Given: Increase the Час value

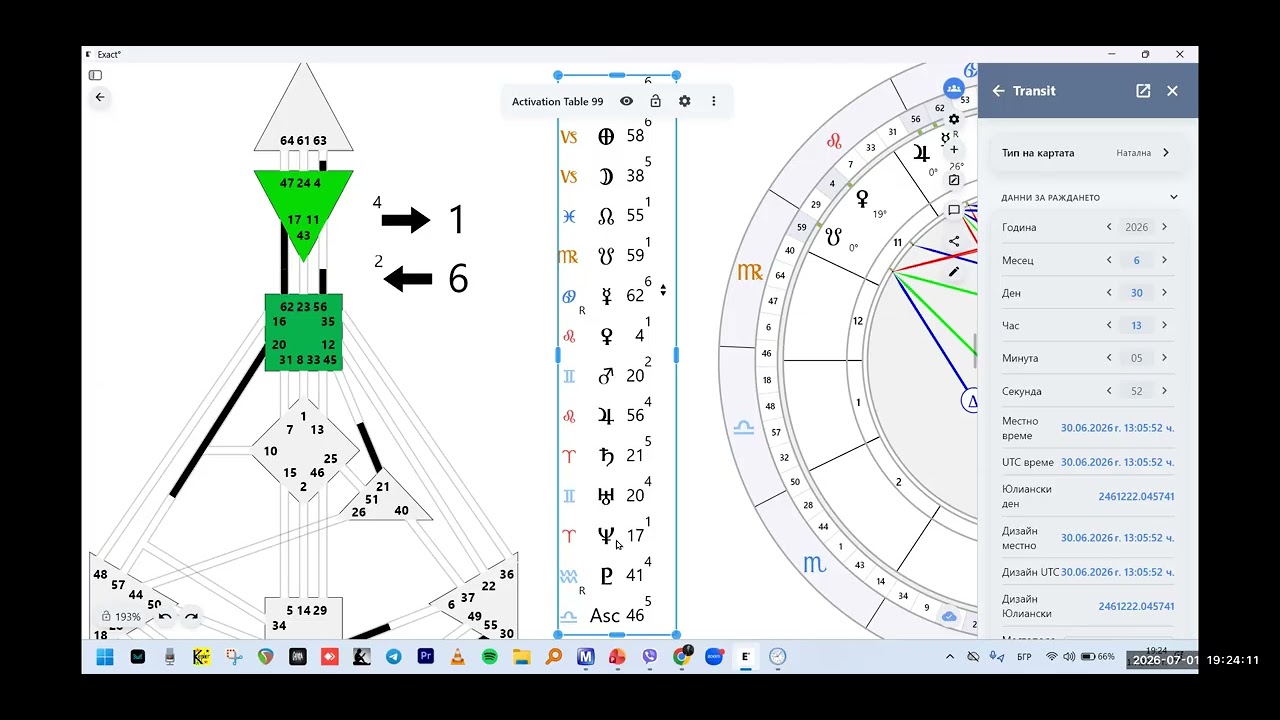Looking at the screenshot, I should coord(1164,325).
